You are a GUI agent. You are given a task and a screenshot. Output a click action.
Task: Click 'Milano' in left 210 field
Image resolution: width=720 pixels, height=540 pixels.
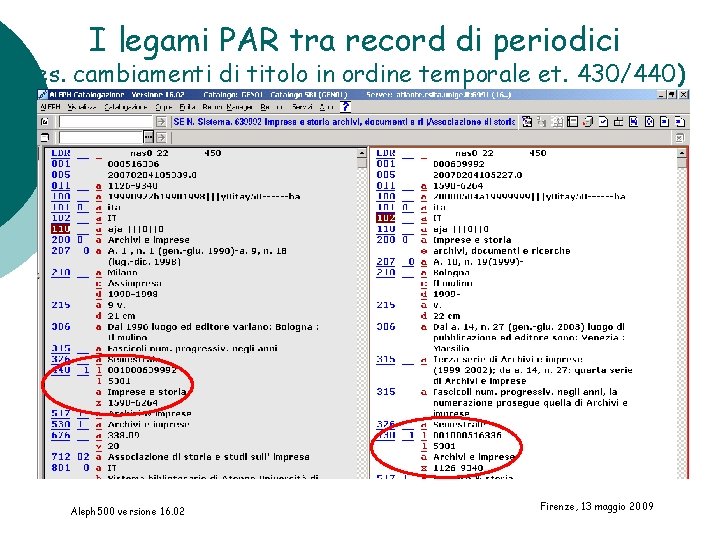[x=122, y=272]
